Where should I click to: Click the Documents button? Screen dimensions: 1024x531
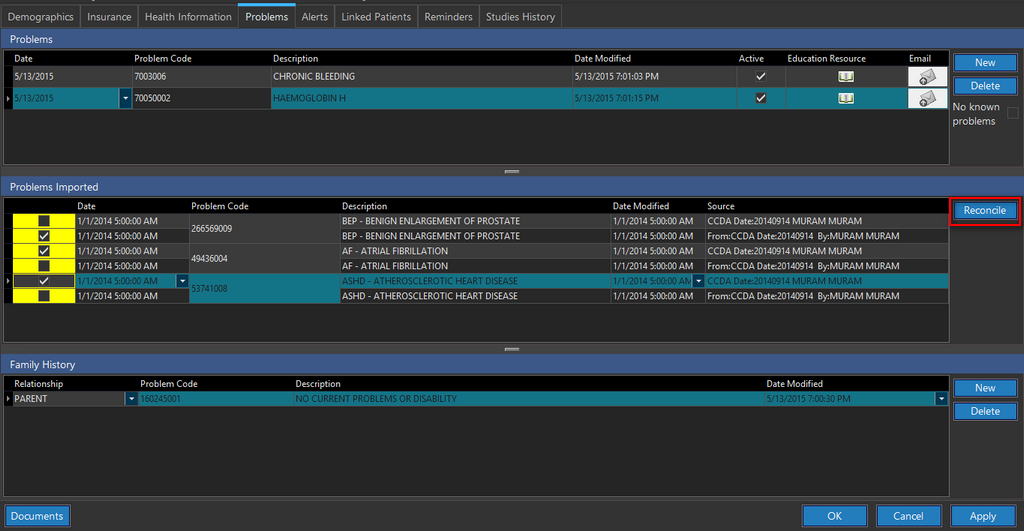pyautogui.click(x=37, y=516)
